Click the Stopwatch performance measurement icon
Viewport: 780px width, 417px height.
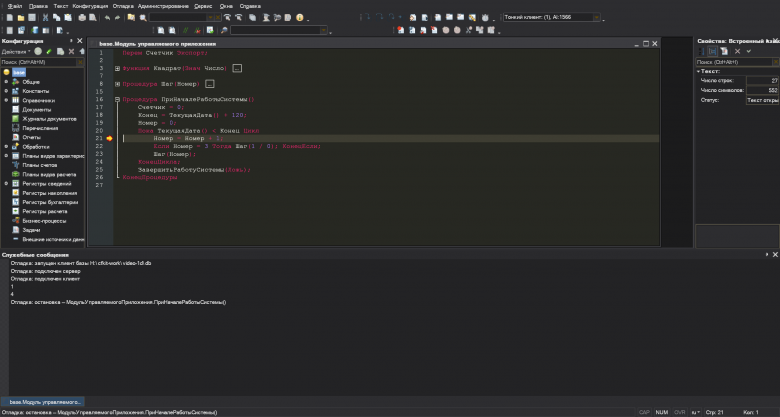pyautogui.click(x=485, y=17)
